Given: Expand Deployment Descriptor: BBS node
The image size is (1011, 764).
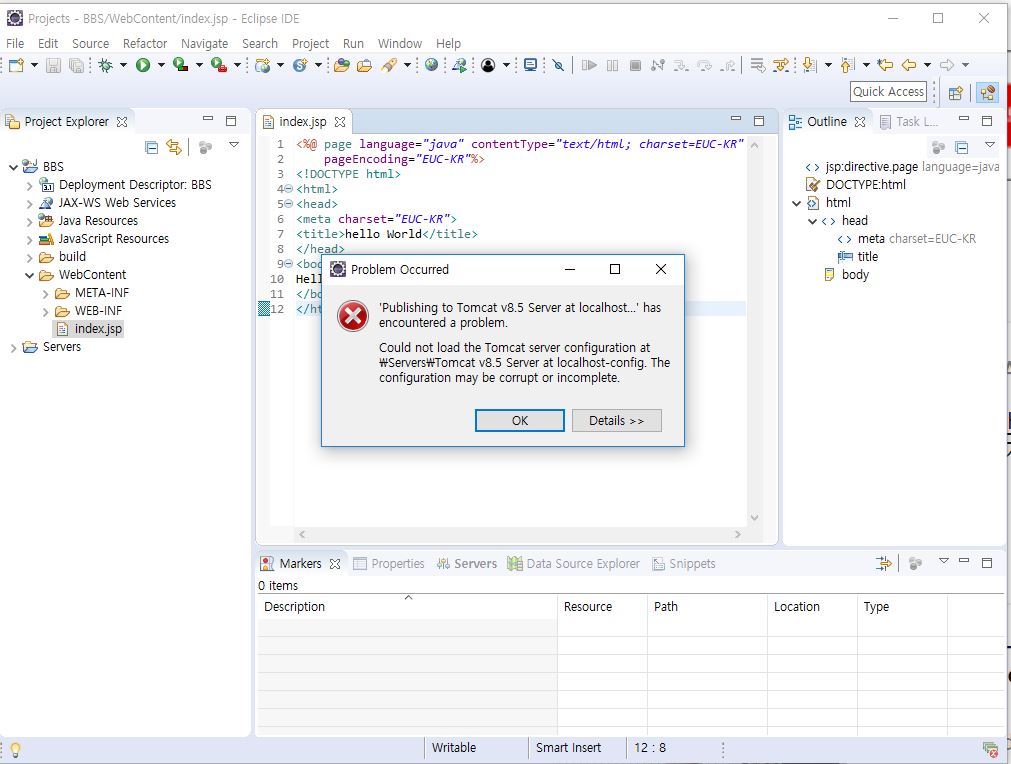Looking at the screenshot, I should tap(29, 186).
